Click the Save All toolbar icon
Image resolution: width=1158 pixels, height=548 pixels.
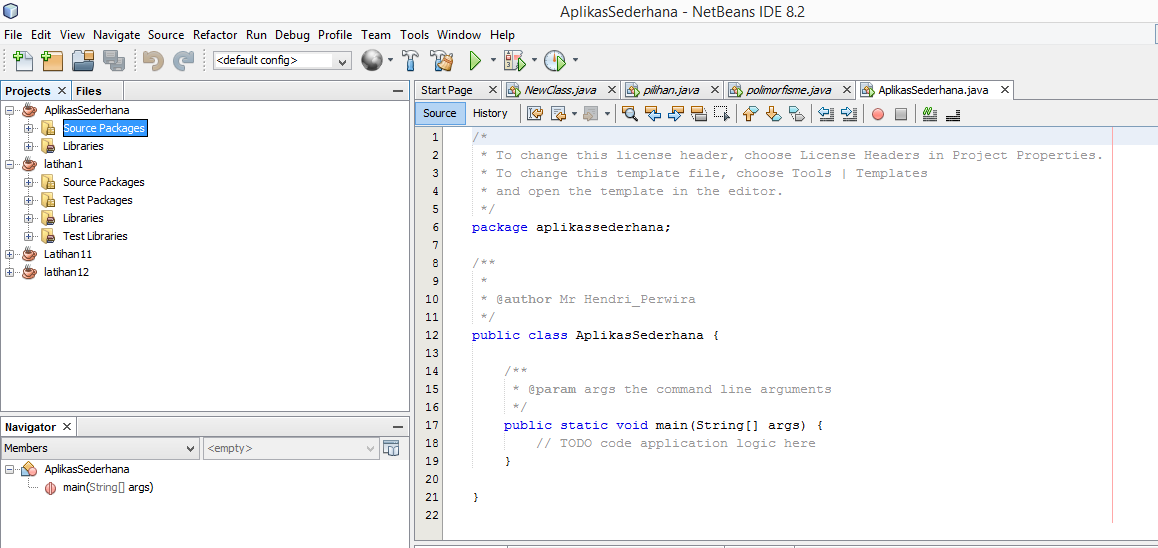pyautogui.click(x=113, y=61)
